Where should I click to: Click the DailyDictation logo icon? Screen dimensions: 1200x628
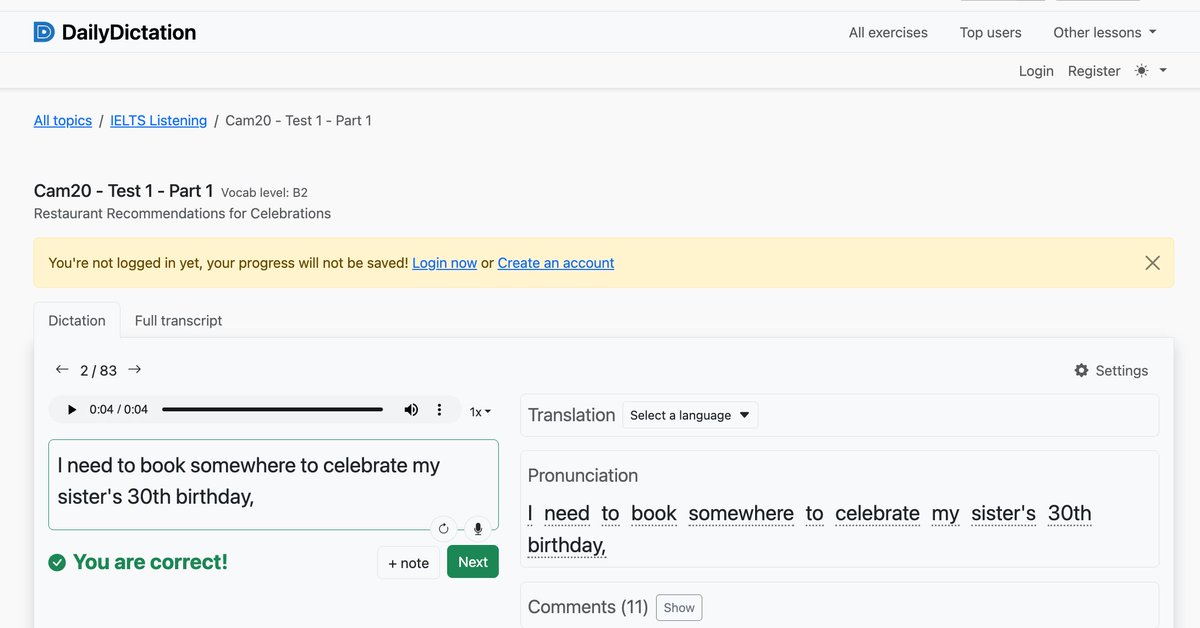click(x=44, y=32)
